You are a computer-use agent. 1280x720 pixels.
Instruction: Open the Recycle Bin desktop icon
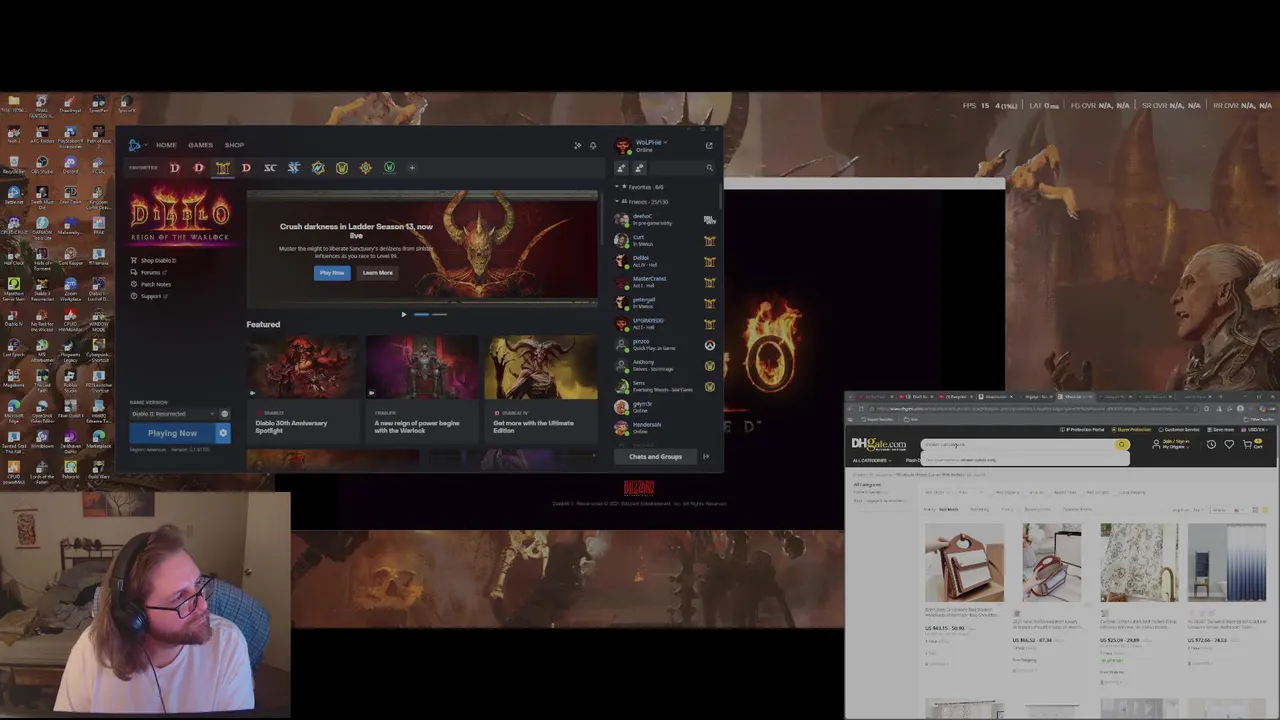(x=13, y=164)
